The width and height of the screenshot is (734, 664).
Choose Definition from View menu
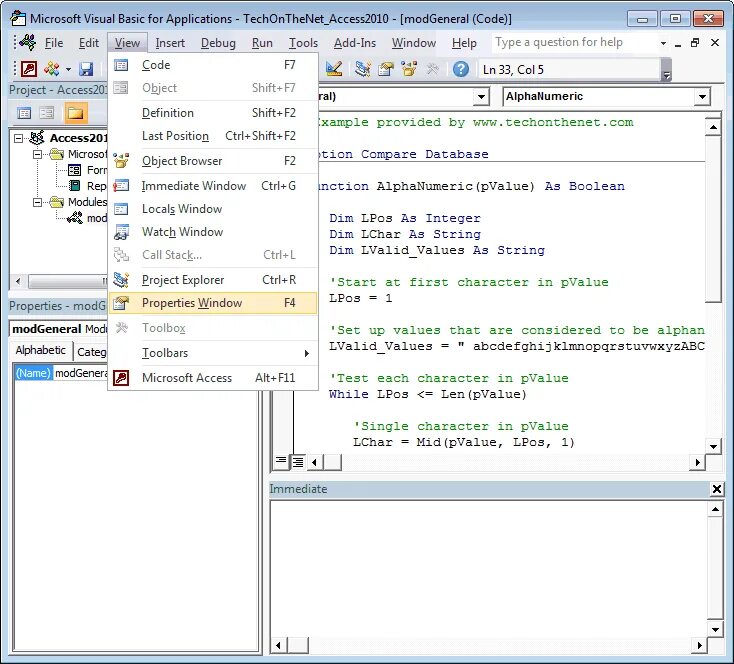[x=213, y=113]
